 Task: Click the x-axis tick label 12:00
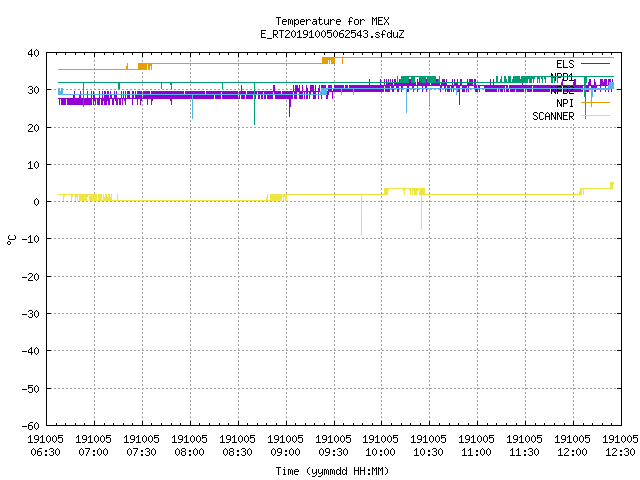(572, 452)
